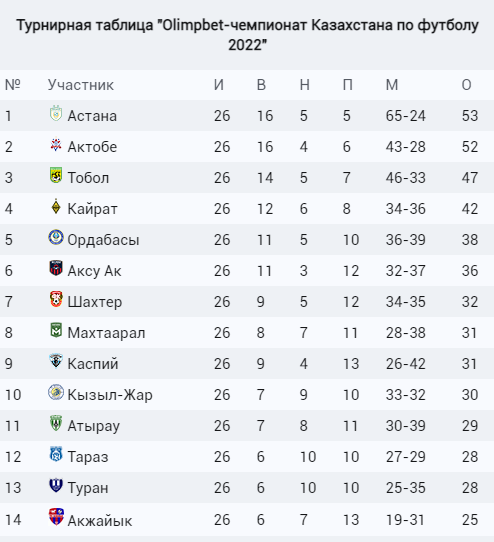Select the Тобол club emblem
Image resolution: width=494 pixels, height=542 pixels.
coord(56,175)
